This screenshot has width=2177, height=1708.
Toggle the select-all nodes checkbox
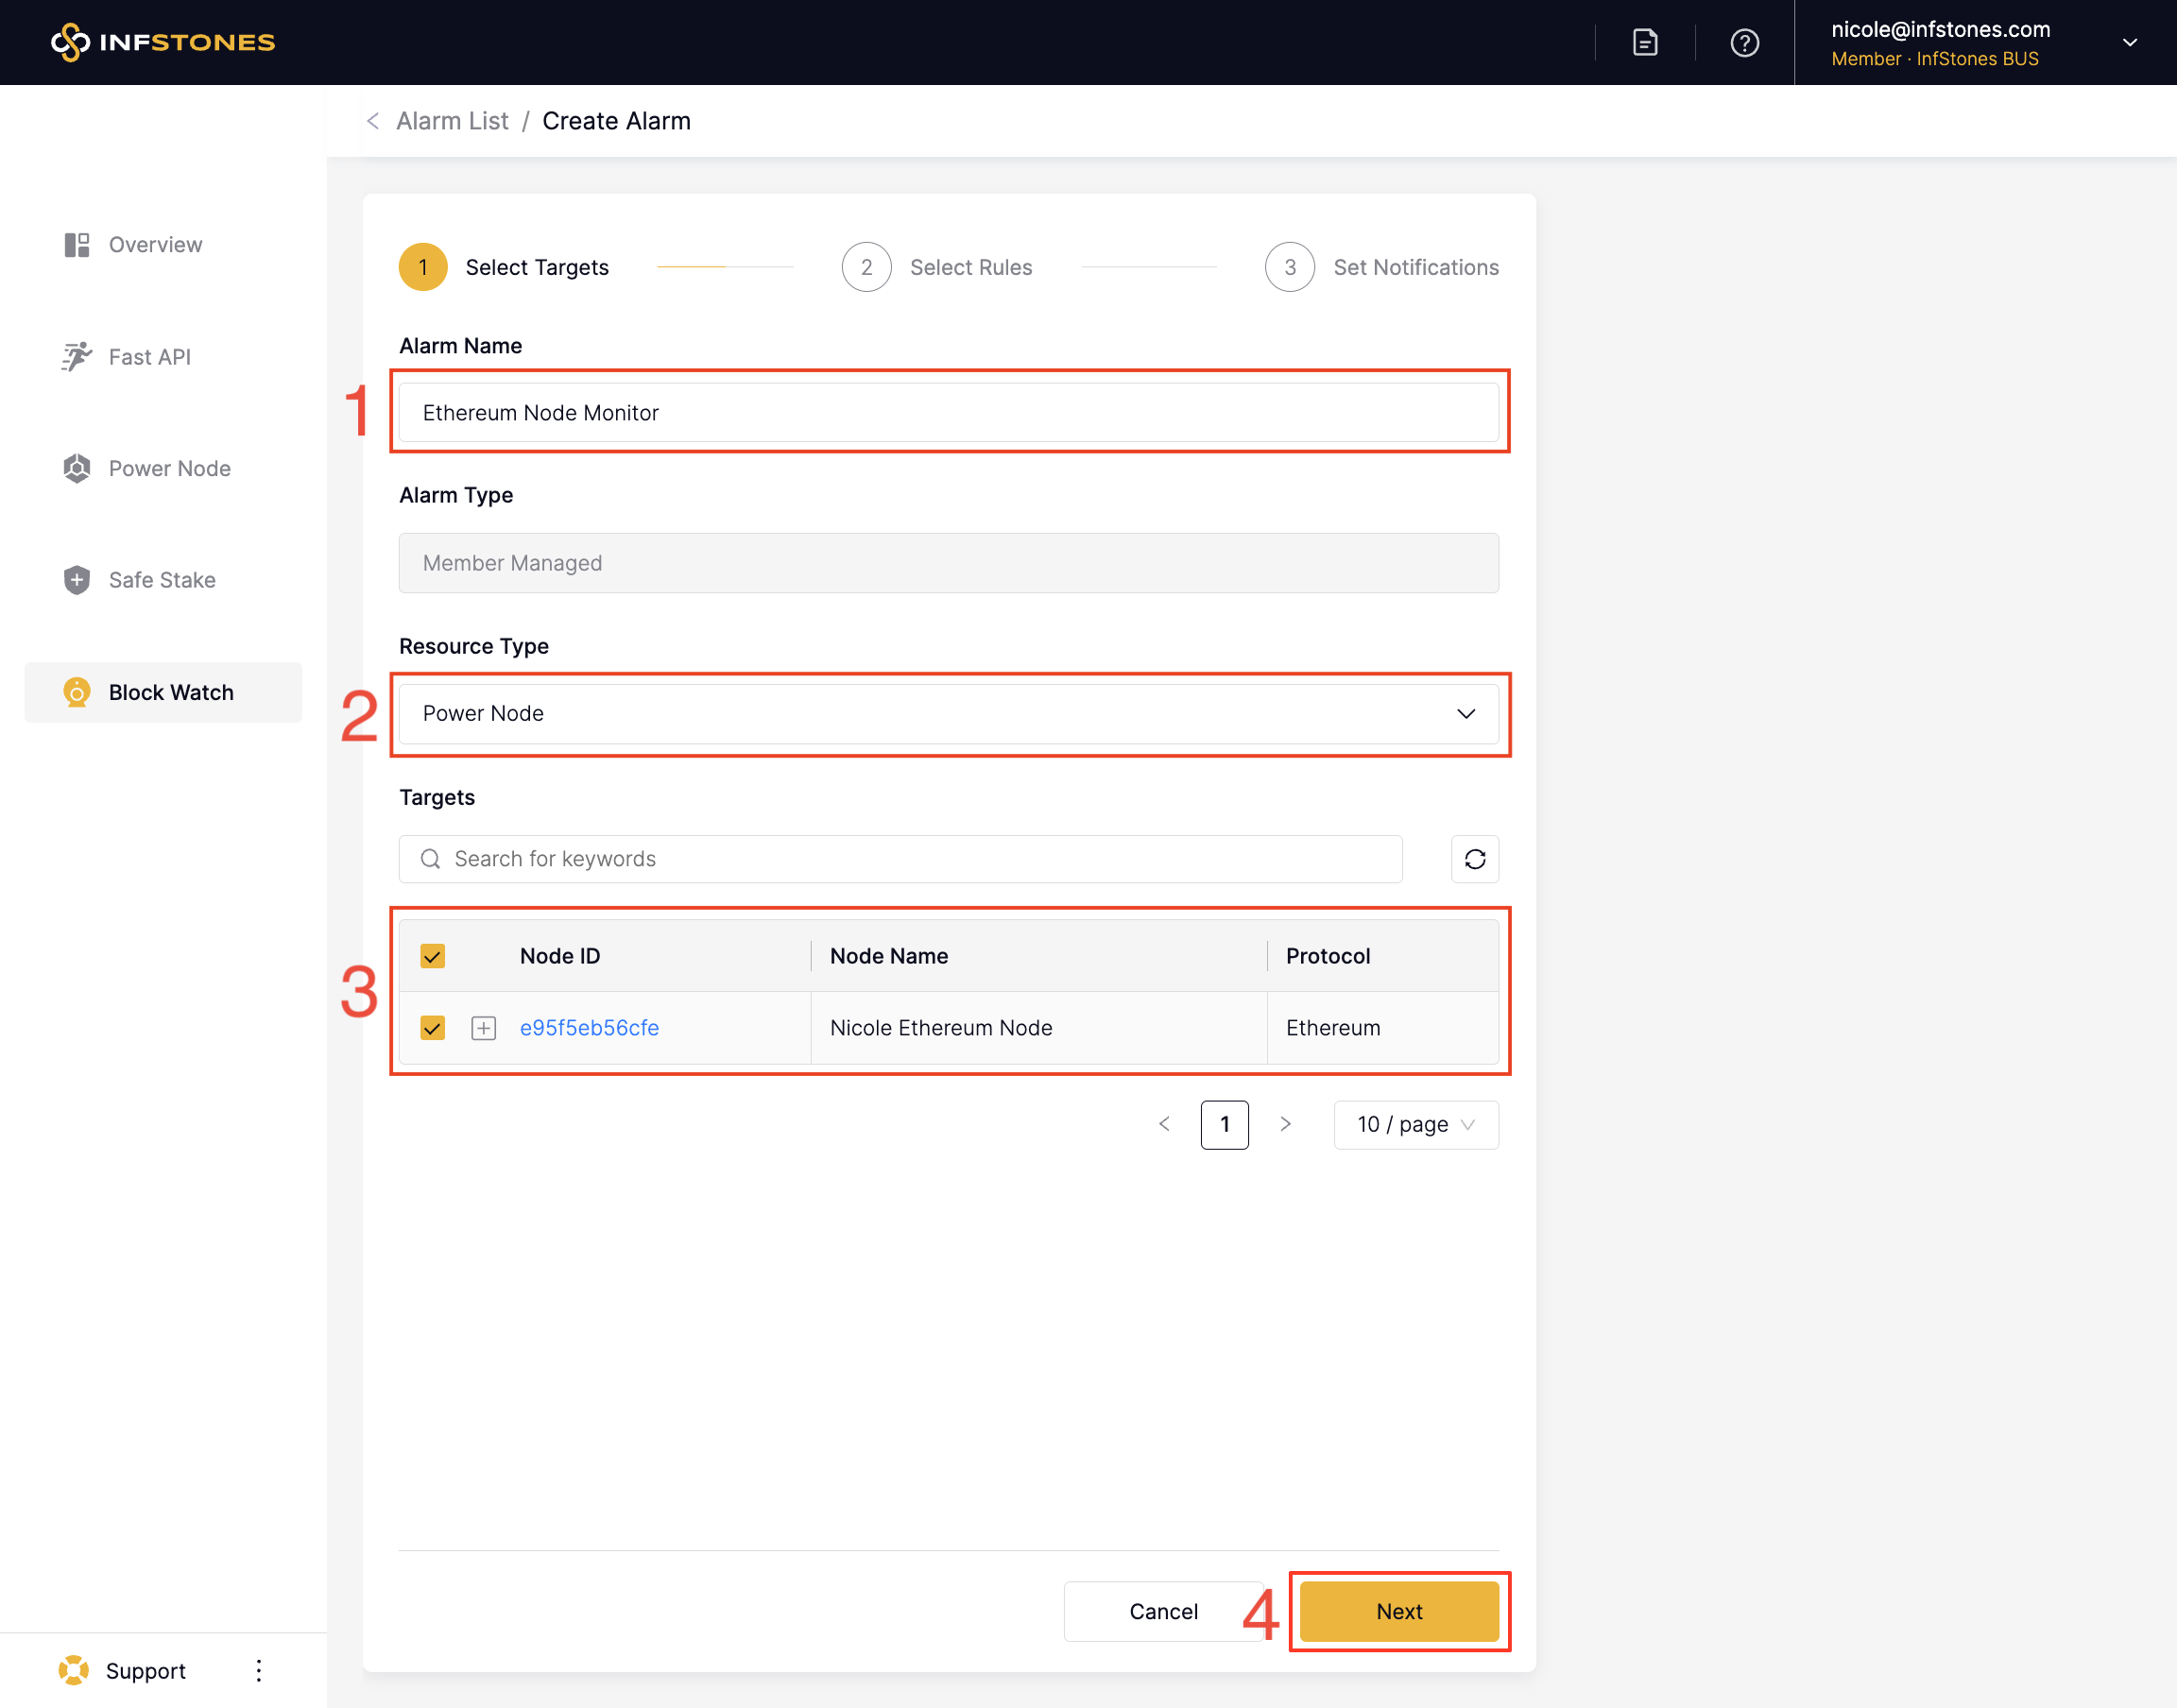pyautogui.click(x=432, y=956)
